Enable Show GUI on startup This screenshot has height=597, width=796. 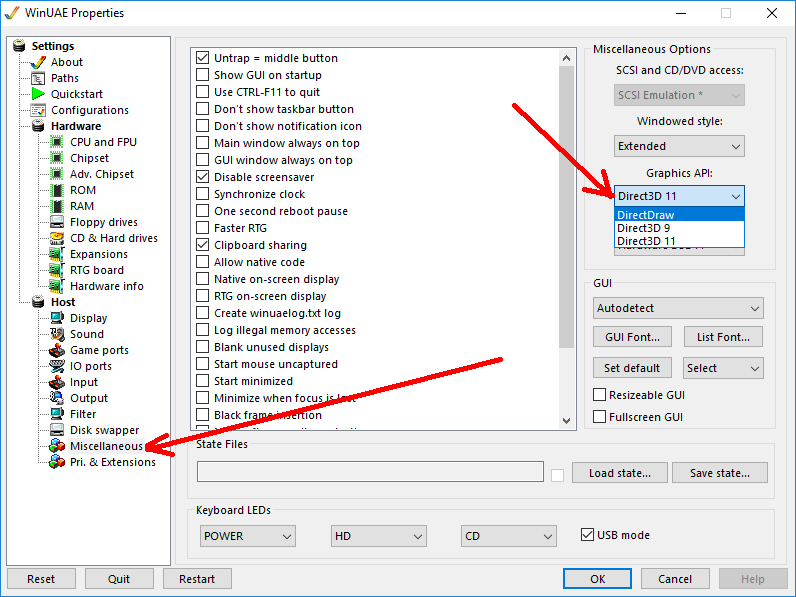point(203,75)
